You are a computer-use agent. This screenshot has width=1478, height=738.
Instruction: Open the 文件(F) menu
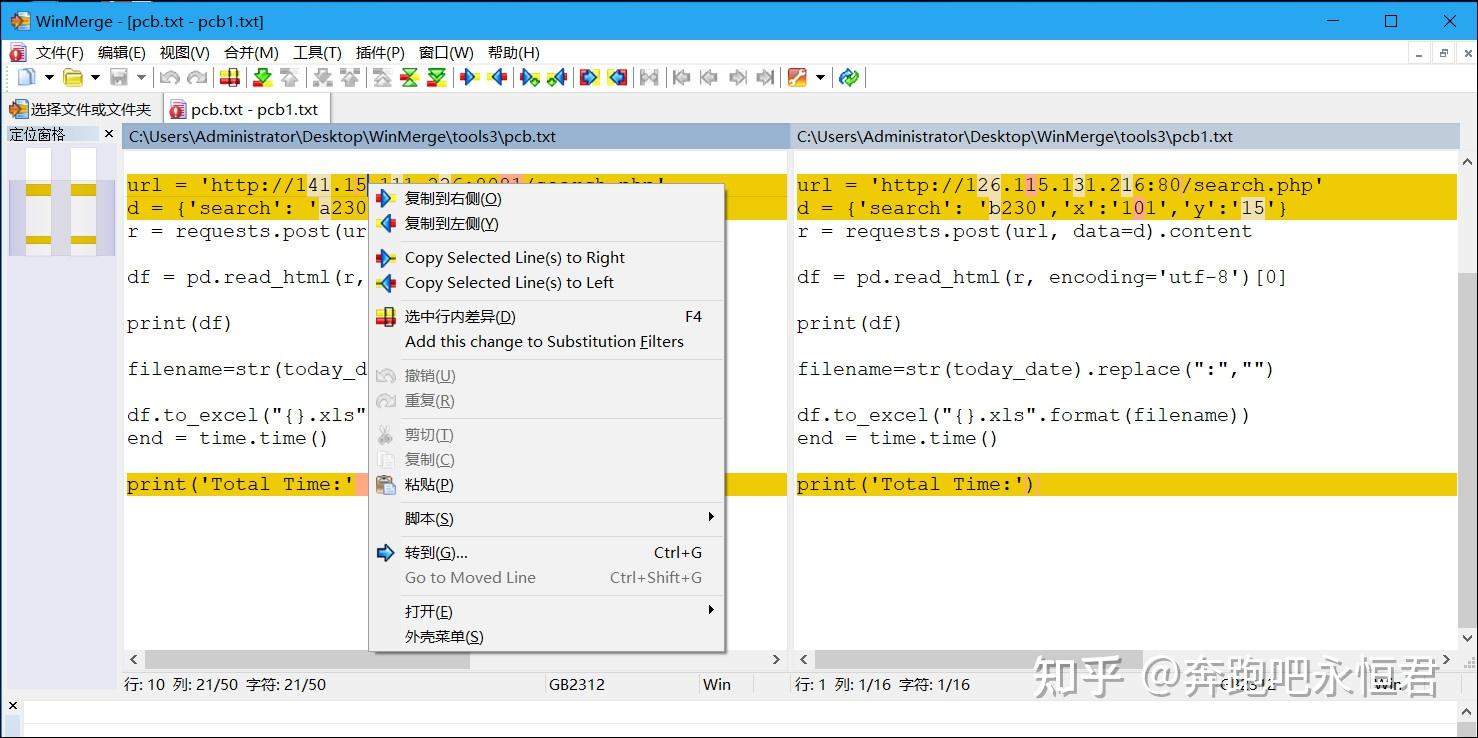pyautogui.click(x=59, y=52)
